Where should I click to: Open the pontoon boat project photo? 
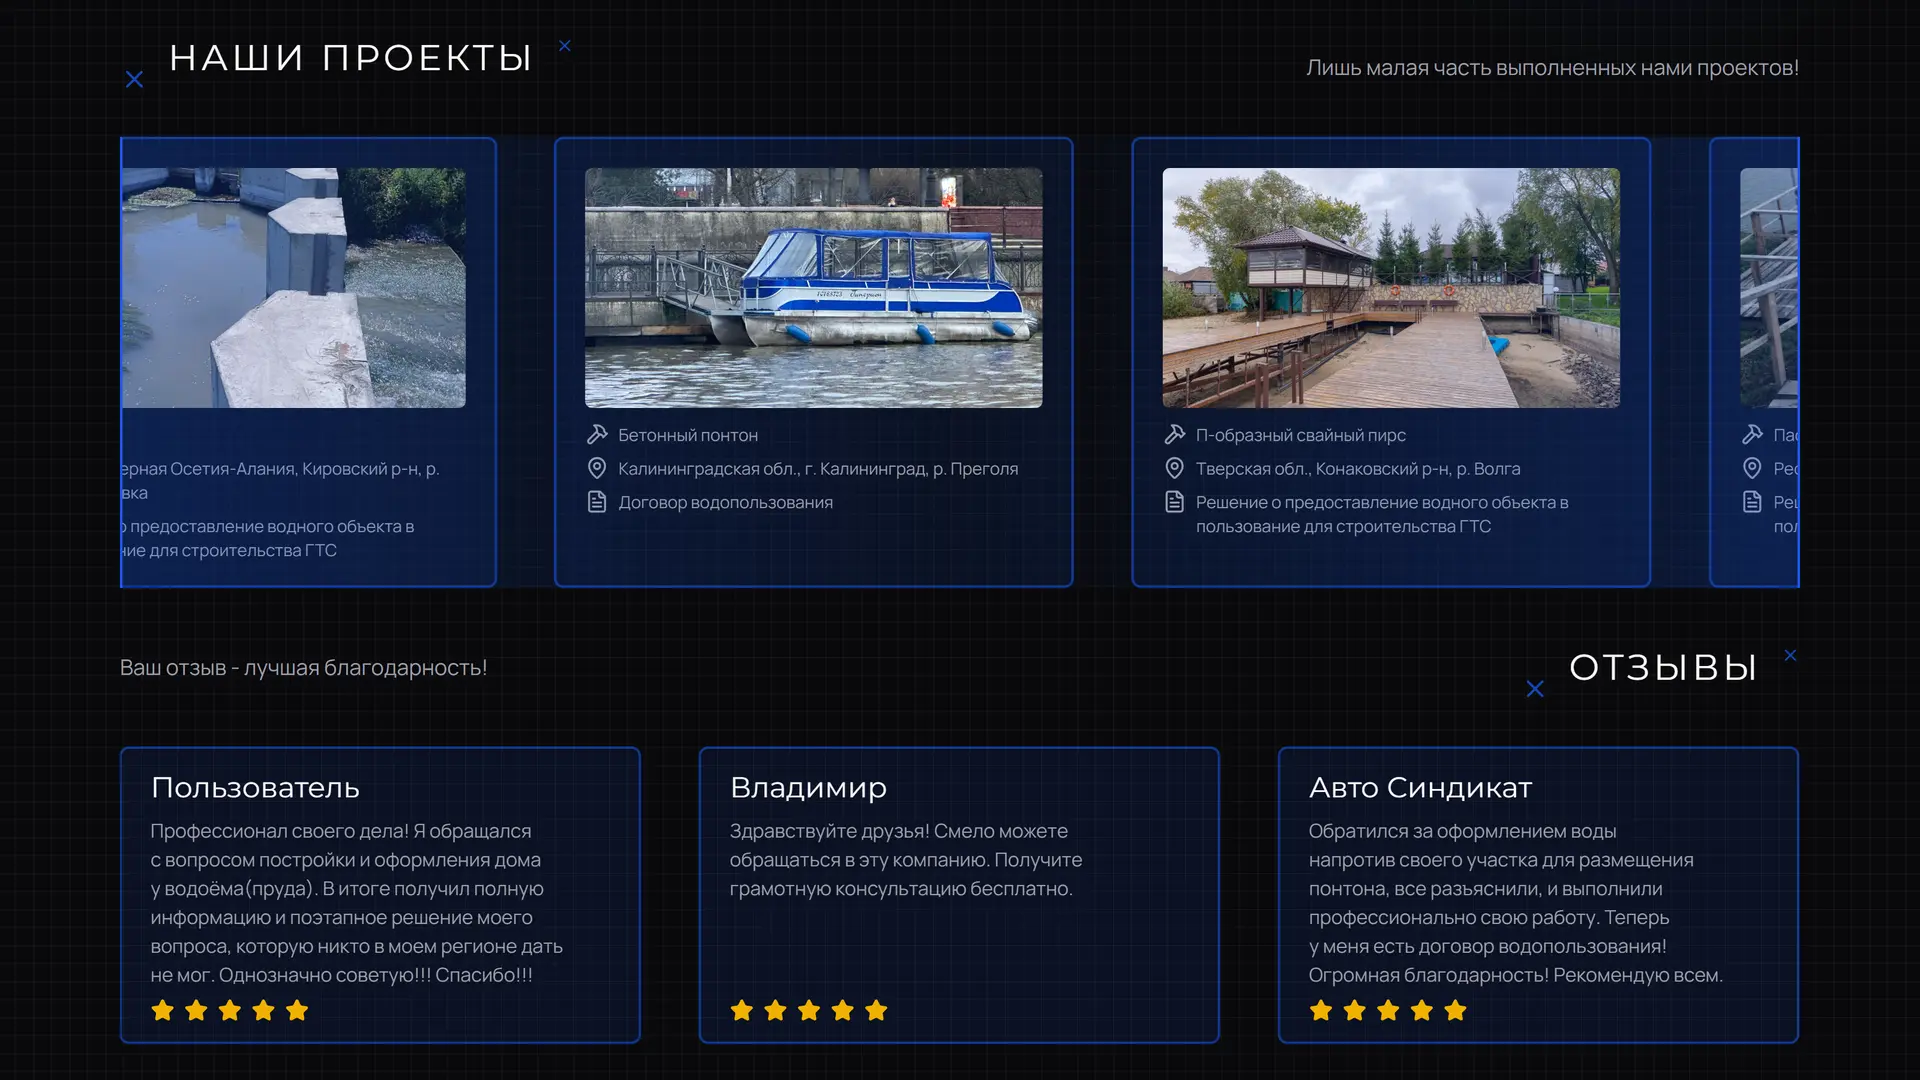coord(814,288)
